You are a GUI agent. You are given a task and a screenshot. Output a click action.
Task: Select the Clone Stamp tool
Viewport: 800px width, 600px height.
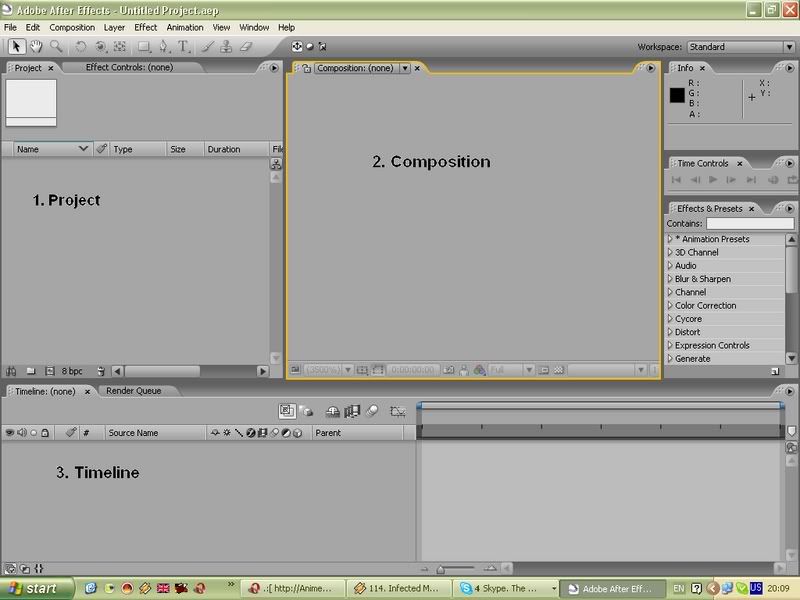pyautogui.click(x=226, y=47)
